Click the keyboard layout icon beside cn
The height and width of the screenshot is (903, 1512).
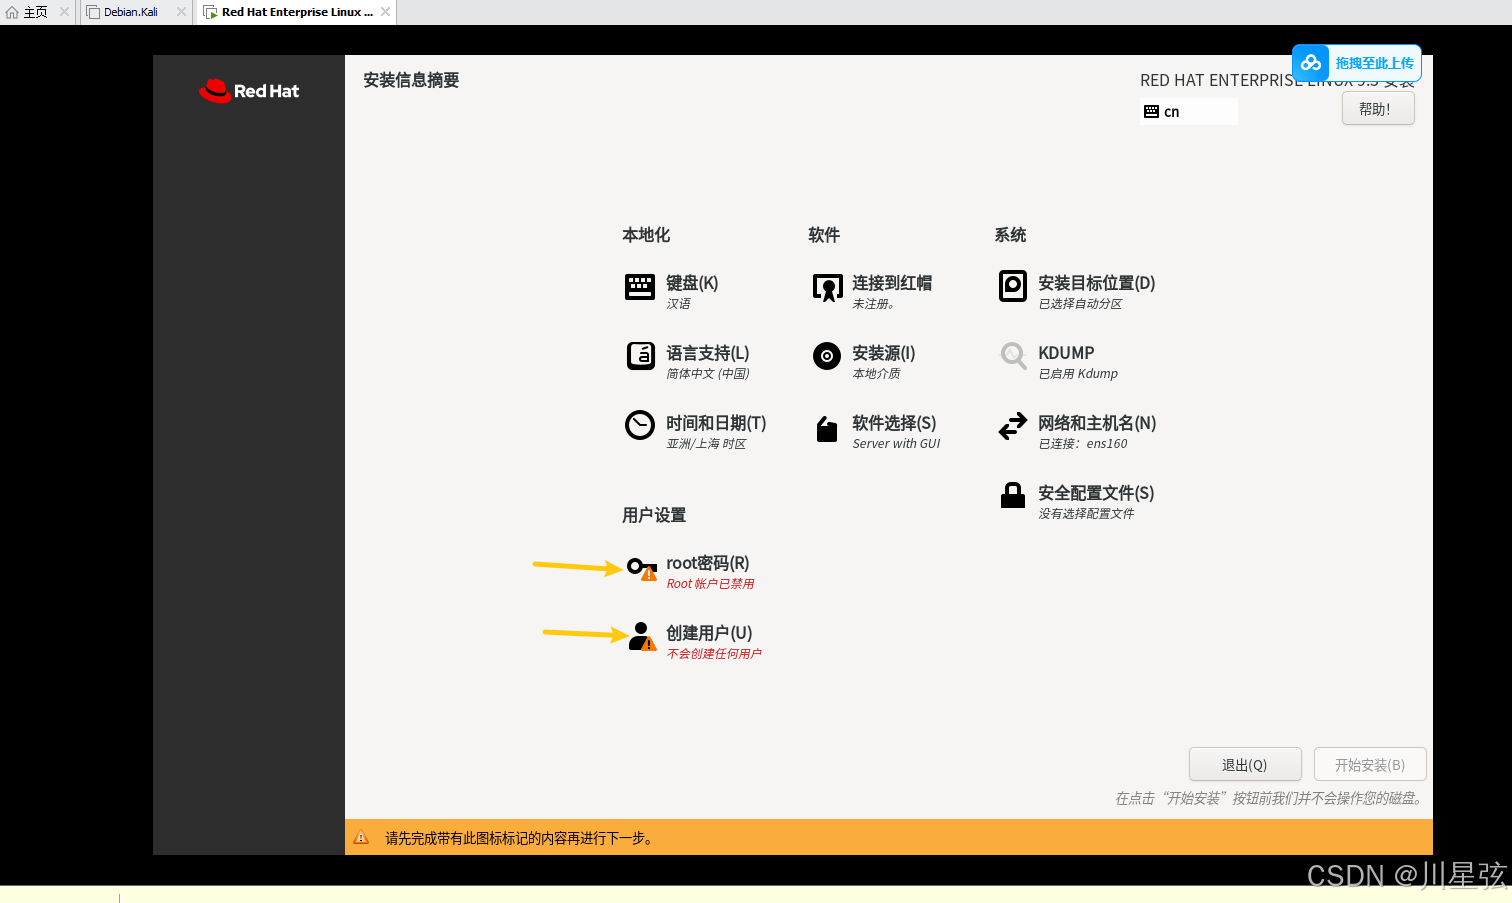[1151, 112]
